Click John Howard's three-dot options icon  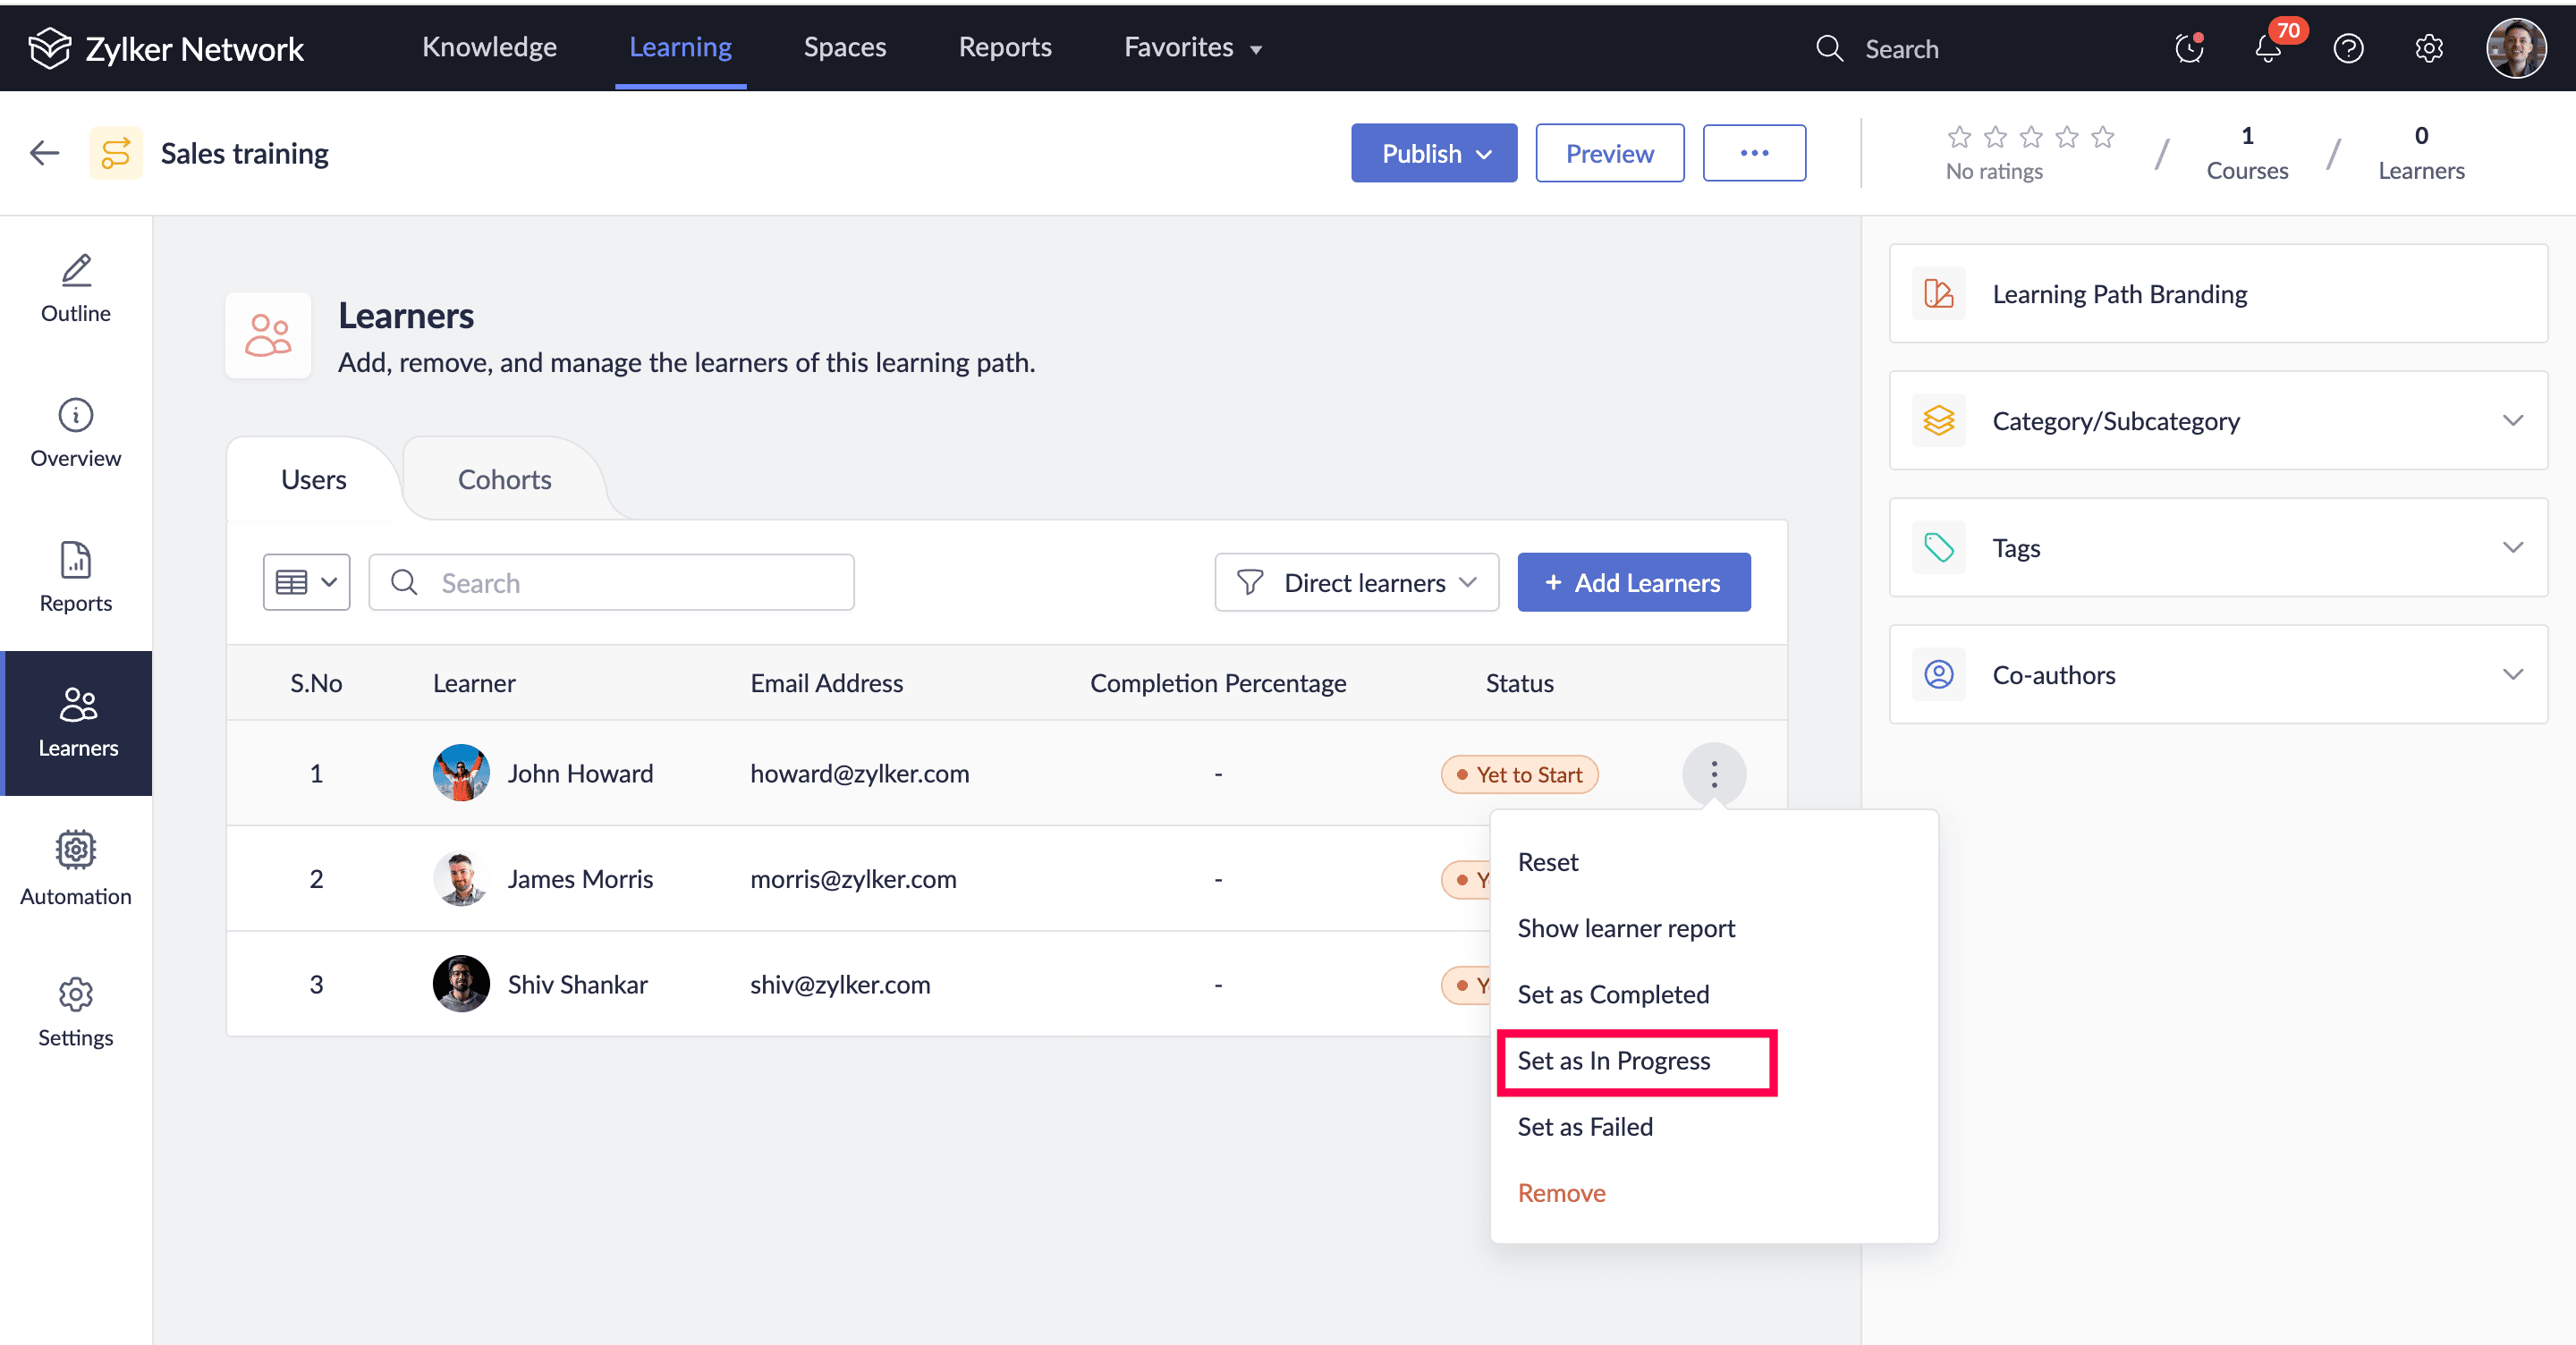(1713, 774)
